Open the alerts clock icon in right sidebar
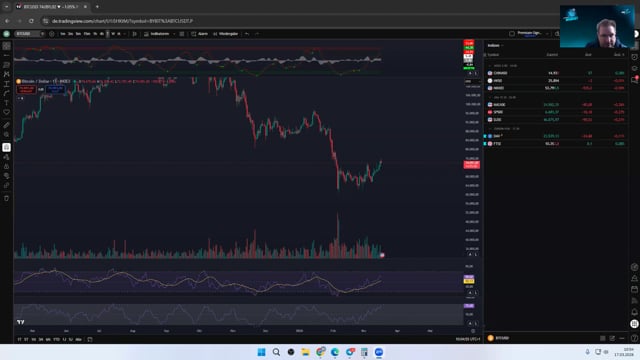The height and width of the screenshot is (360, 640). tap(634, 57)
